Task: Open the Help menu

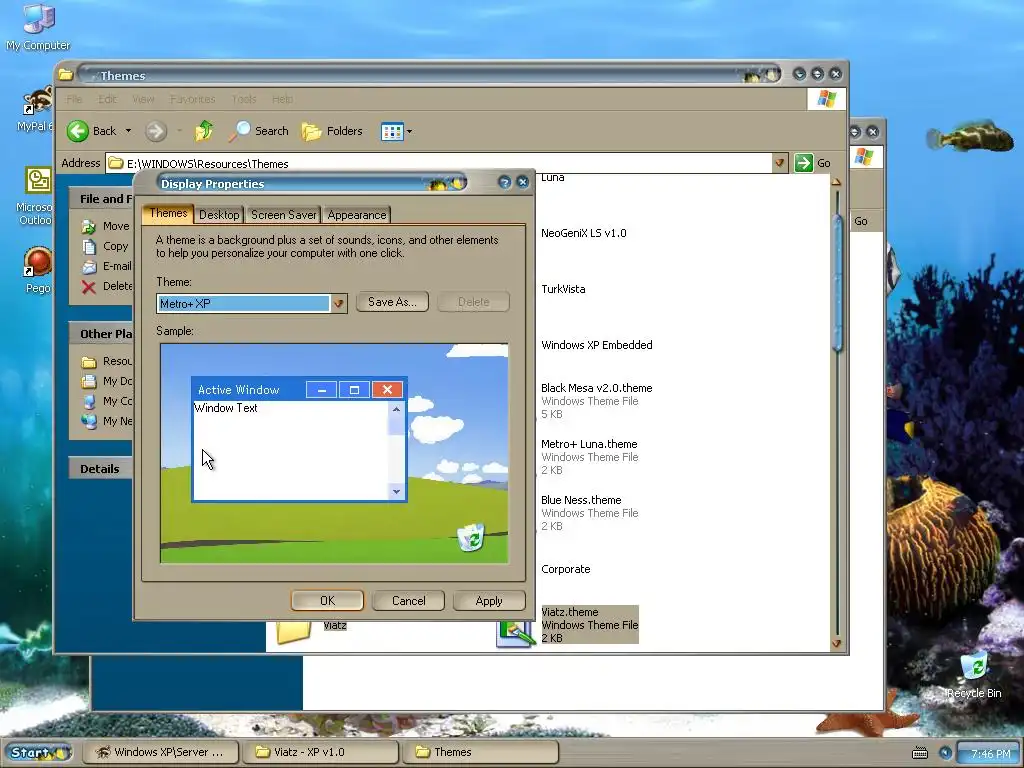Action: point(282,99)
